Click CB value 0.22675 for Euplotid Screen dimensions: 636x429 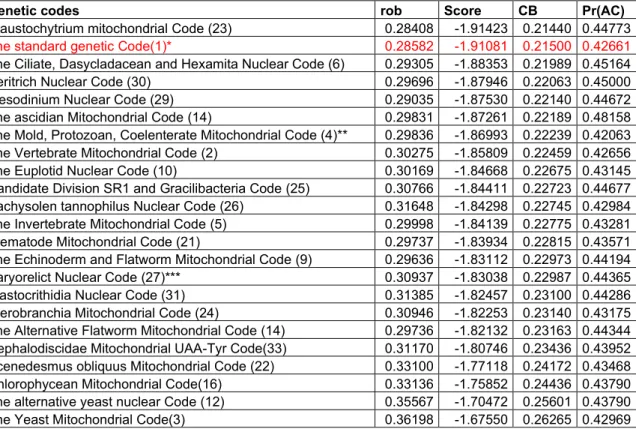pyautogui.click(x=547, y=170)
